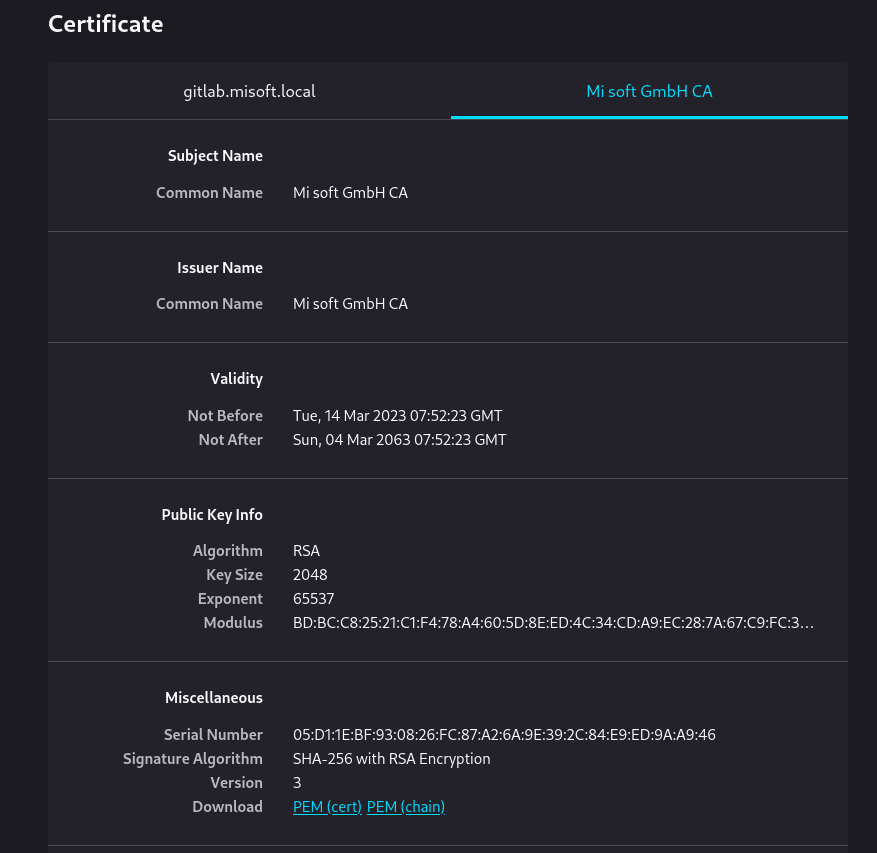This screenshot has width=877, height=853.
Task: Download the PEM (cert) file
Action: [327, 807]
